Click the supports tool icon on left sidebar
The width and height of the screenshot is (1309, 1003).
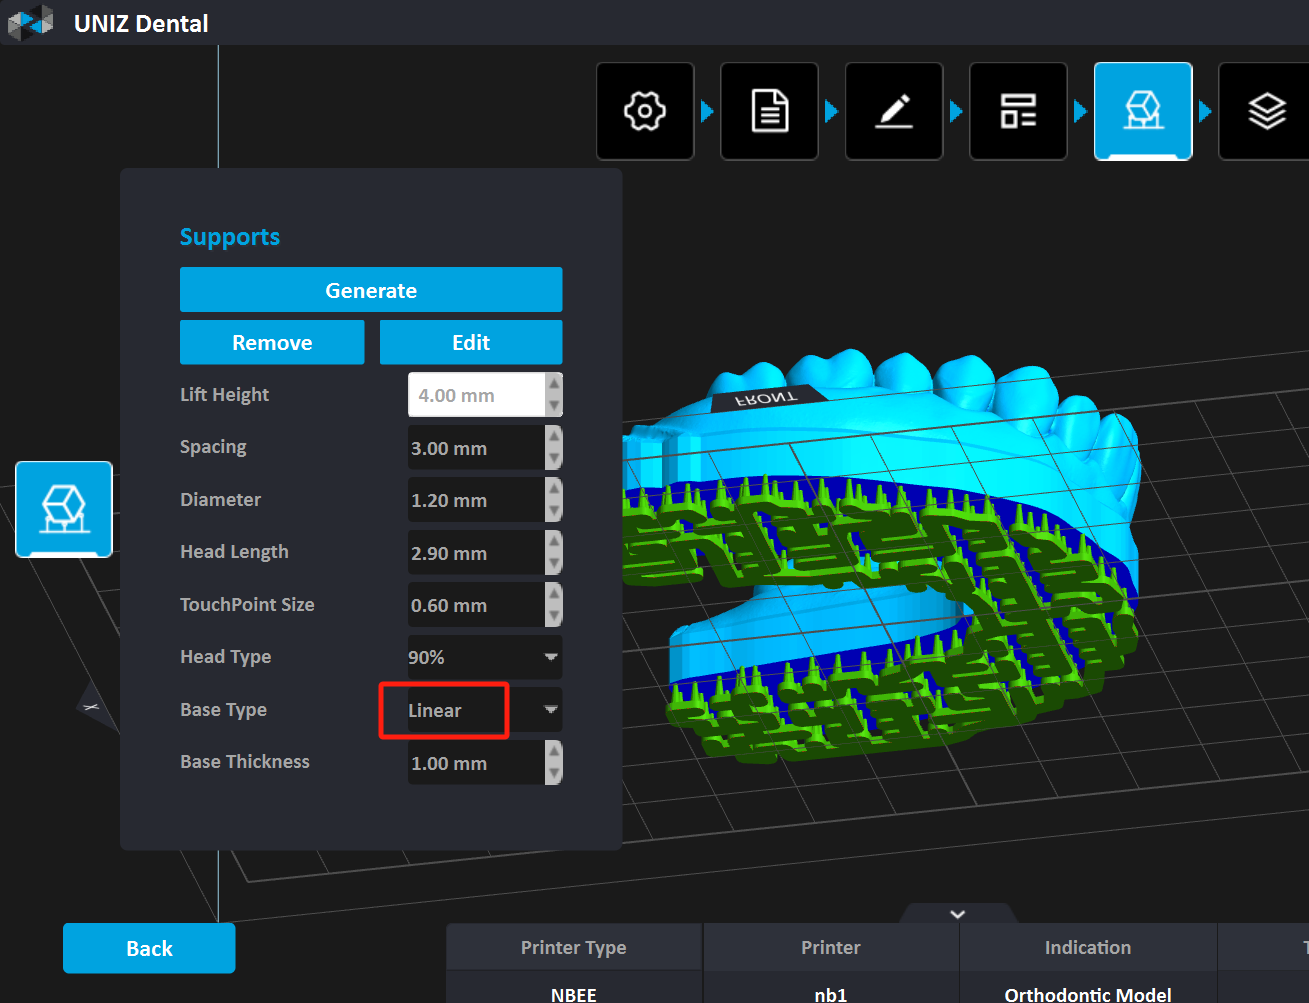pos(64,509)
